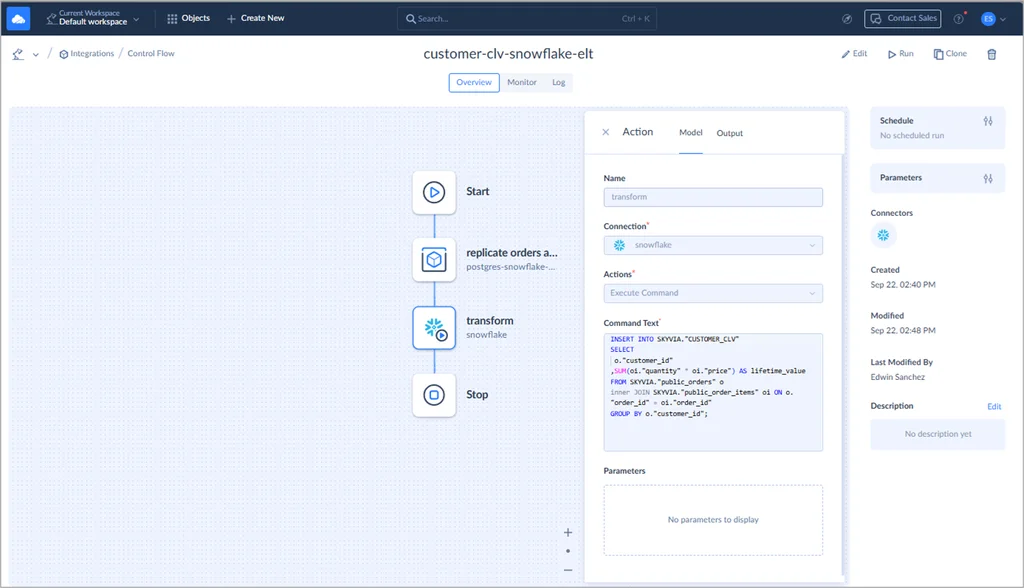The width and height of the screenshot is (1024, 588).
Task: Switch to the Monitor tab
Action: click(522, 82)
